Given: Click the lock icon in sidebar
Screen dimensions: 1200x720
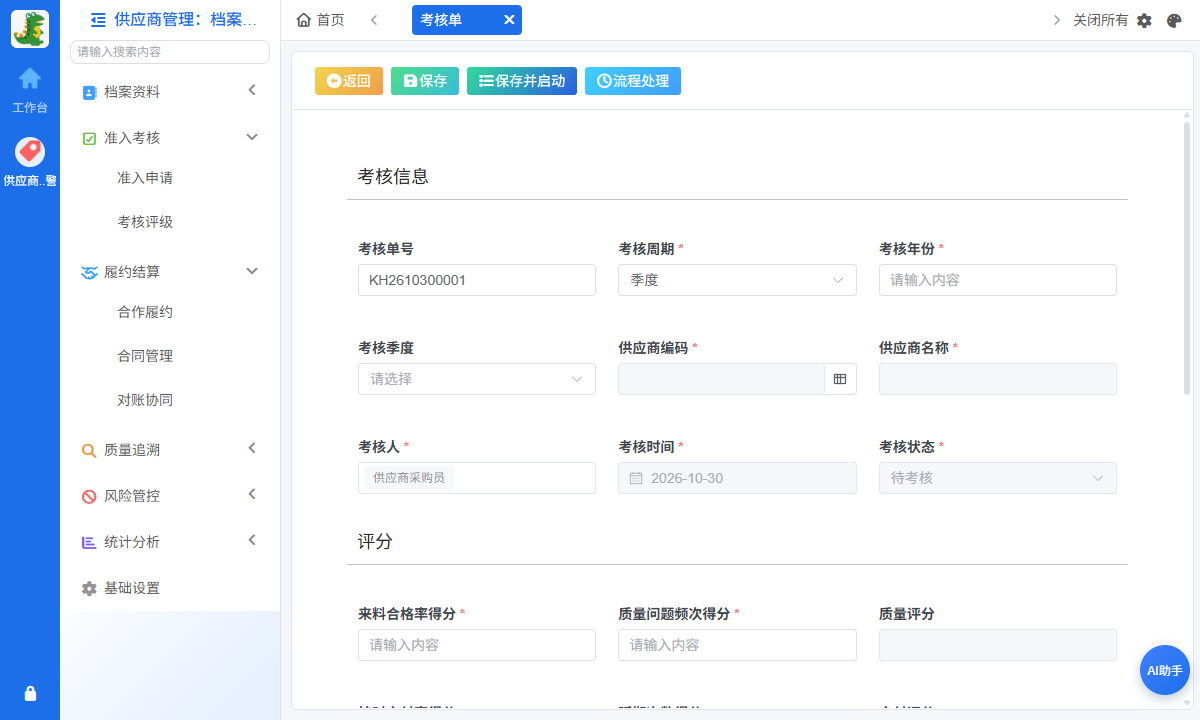Looking at the screenshot, I should pyautogui.click(x=30, y=693).
